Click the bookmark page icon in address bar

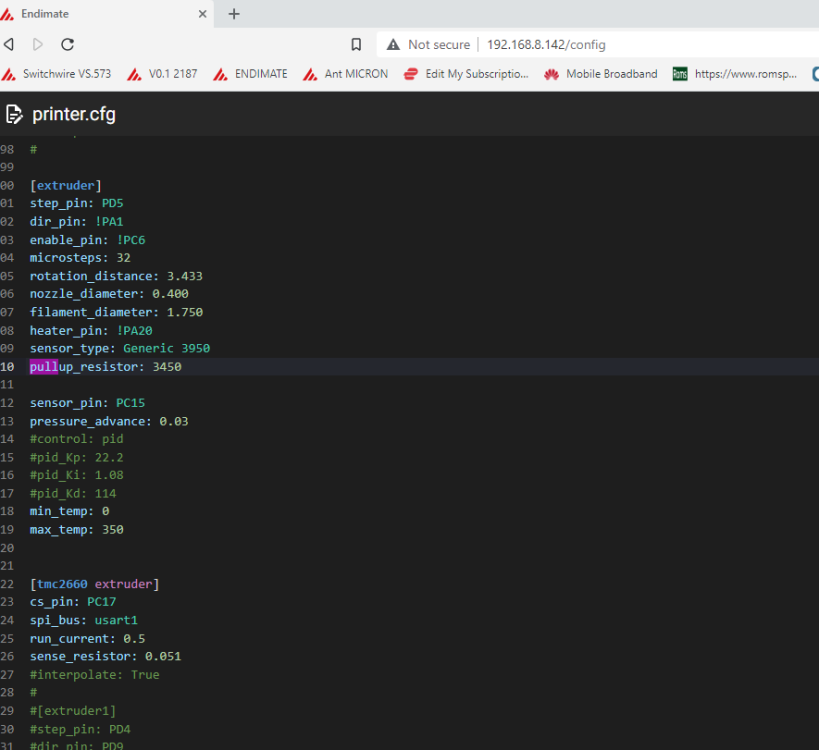[356, 44]
